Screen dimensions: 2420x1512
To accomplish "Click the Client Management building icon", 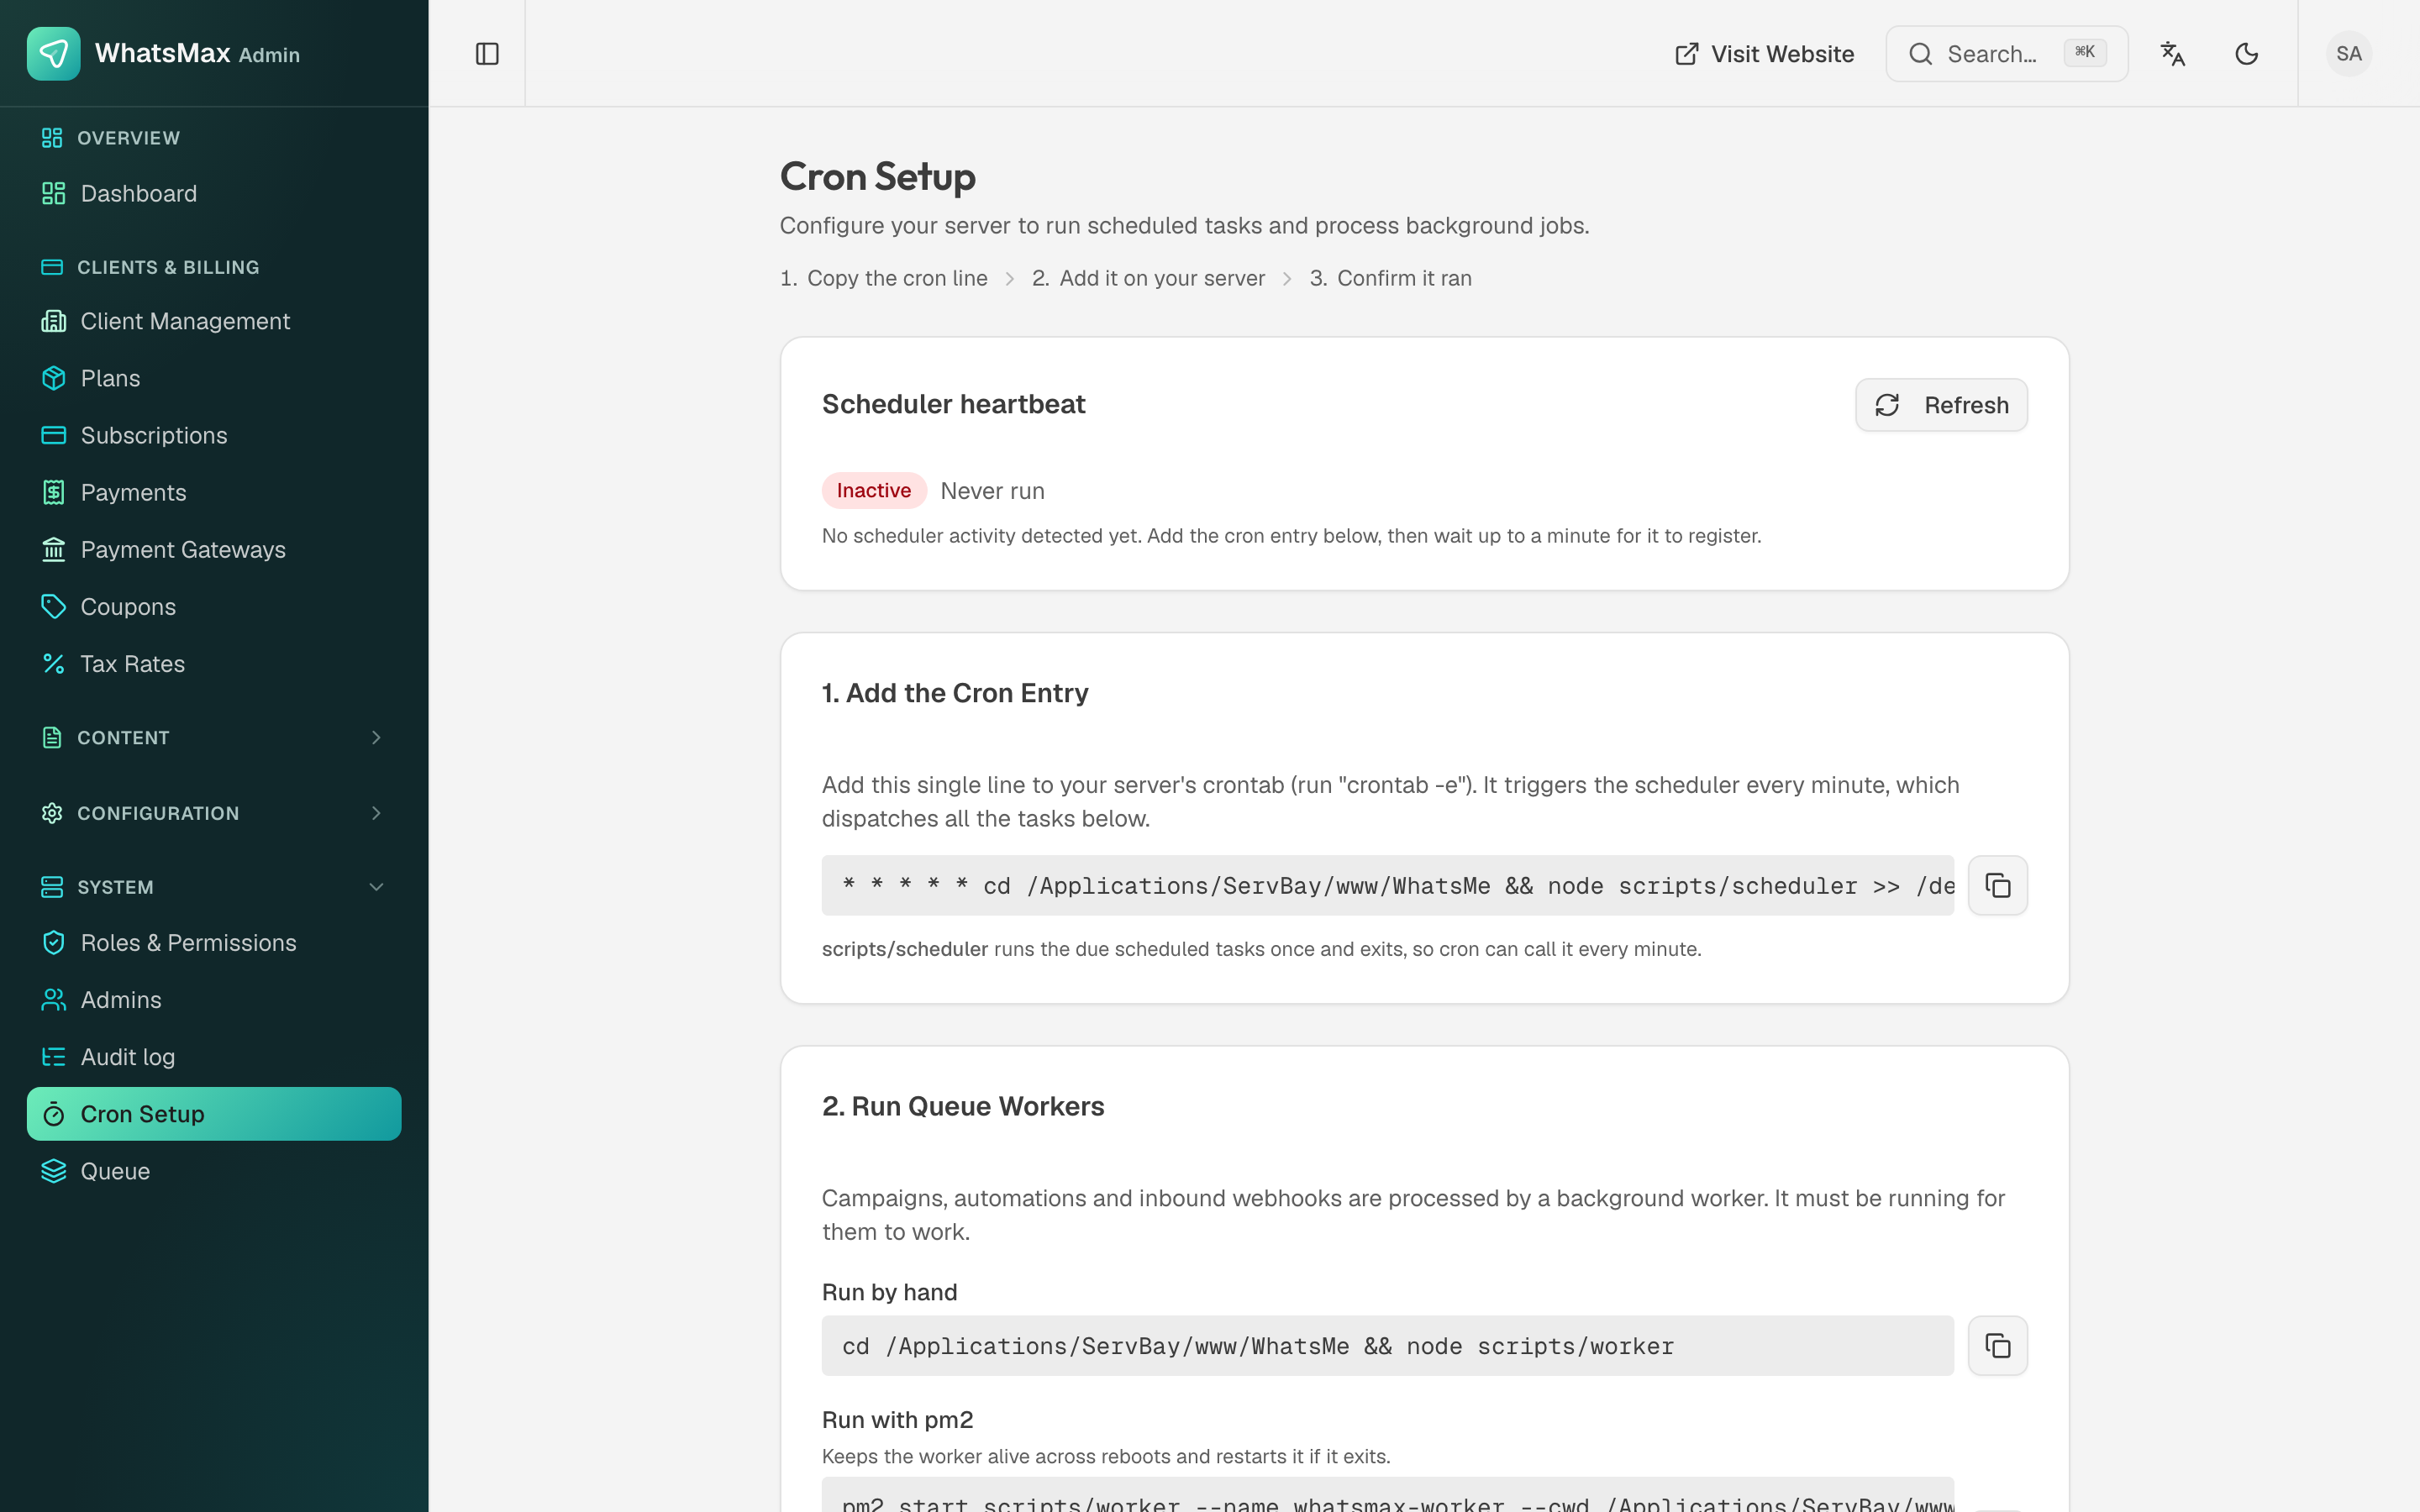I will pyautogui.click(x=53, y=321).
